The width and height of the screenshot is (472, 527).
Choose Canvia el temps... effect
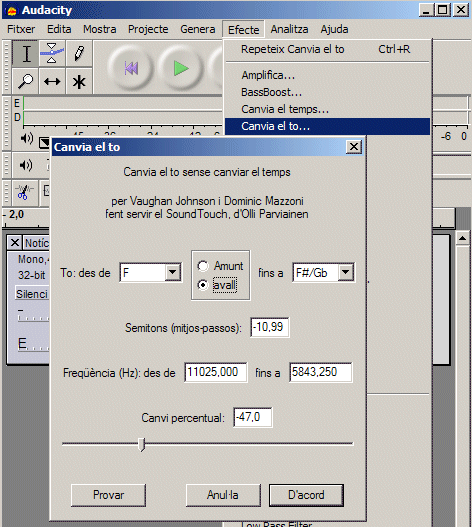pos(327,109)
